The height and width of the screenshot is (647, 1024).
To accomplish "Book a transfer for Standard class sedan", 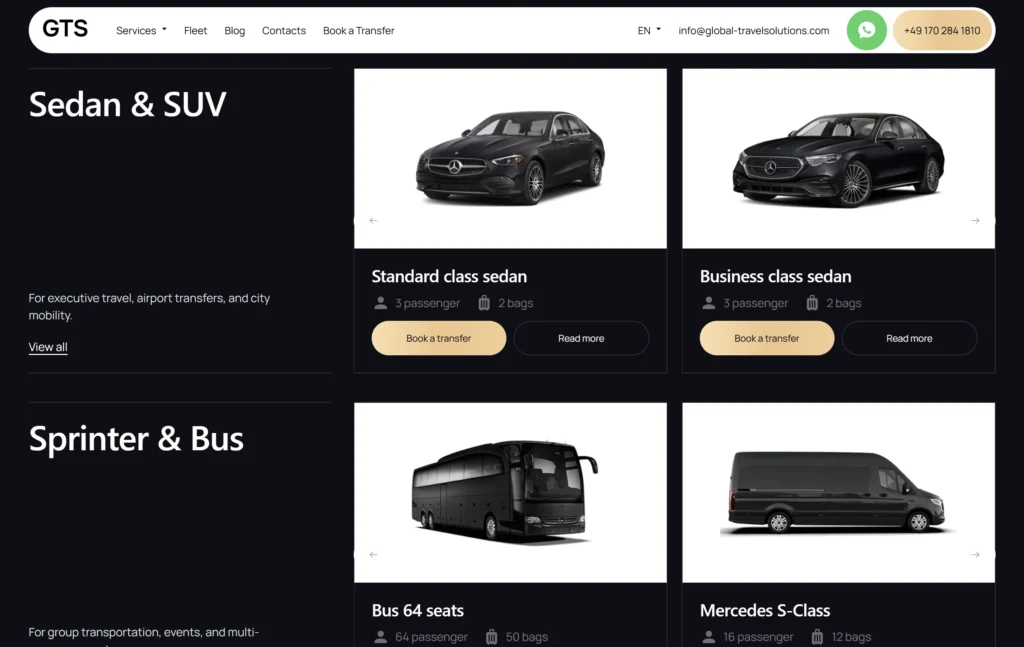I will point(439,338).
